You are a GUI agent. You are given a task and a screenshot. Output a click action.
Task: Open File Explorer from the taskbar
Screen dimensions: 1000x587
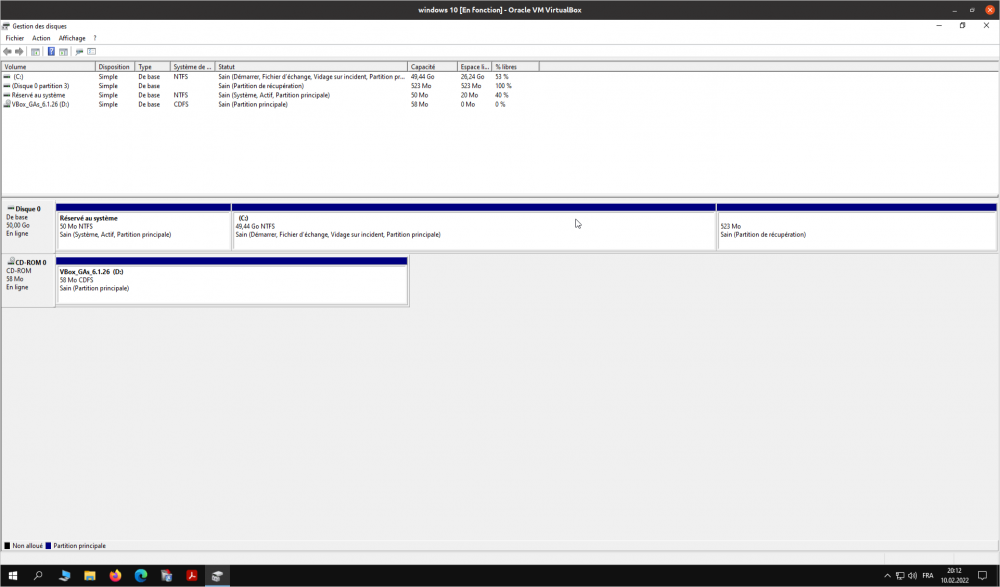[x=89, y=576]
